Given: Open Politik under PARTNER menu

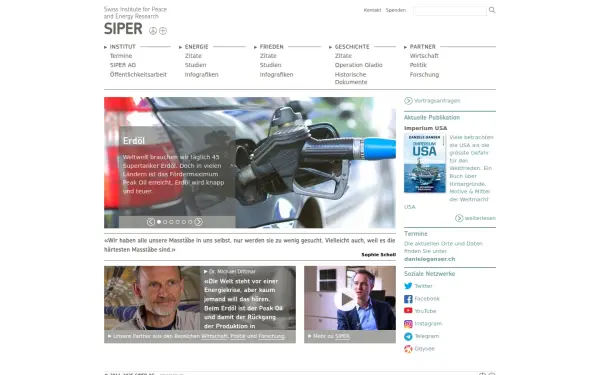Looking at the screenshot, I should coord(418,65).
